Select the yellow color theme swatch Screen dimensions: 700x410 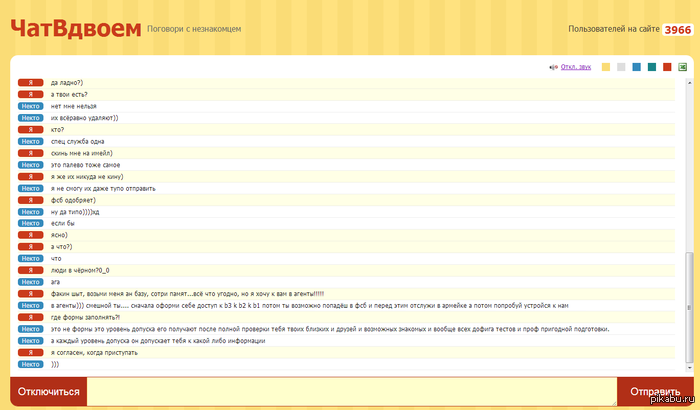605,67
